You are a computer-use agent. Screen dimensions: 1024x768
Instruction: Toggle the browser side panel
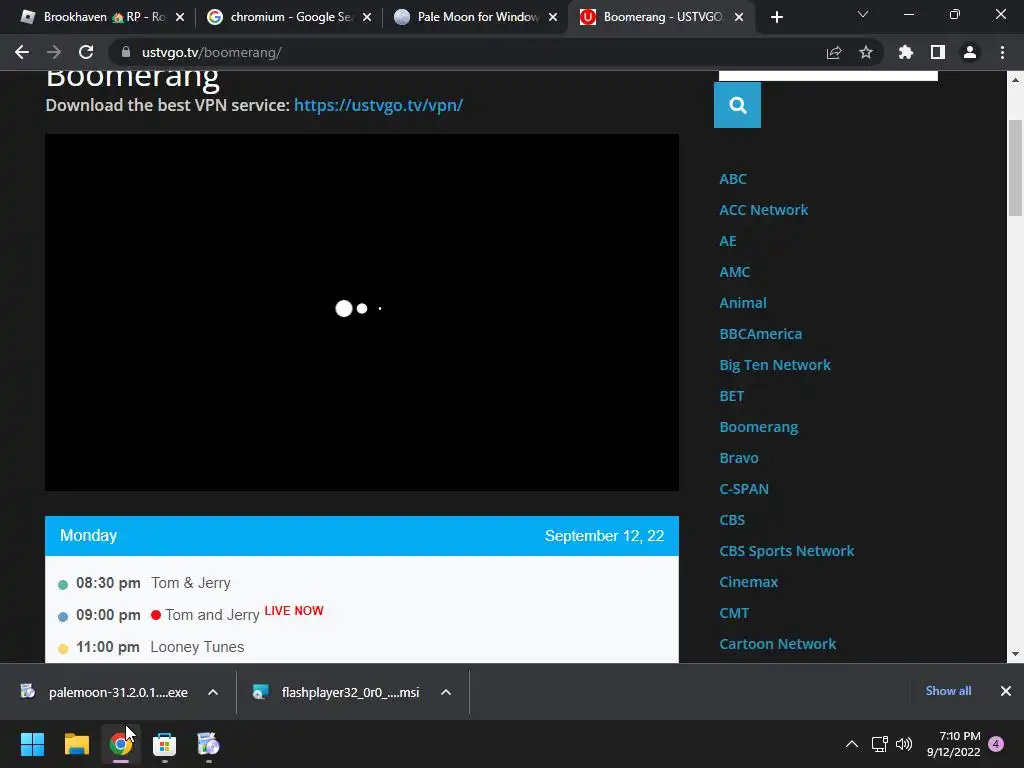pyautogui.click(x=938, y=52)
